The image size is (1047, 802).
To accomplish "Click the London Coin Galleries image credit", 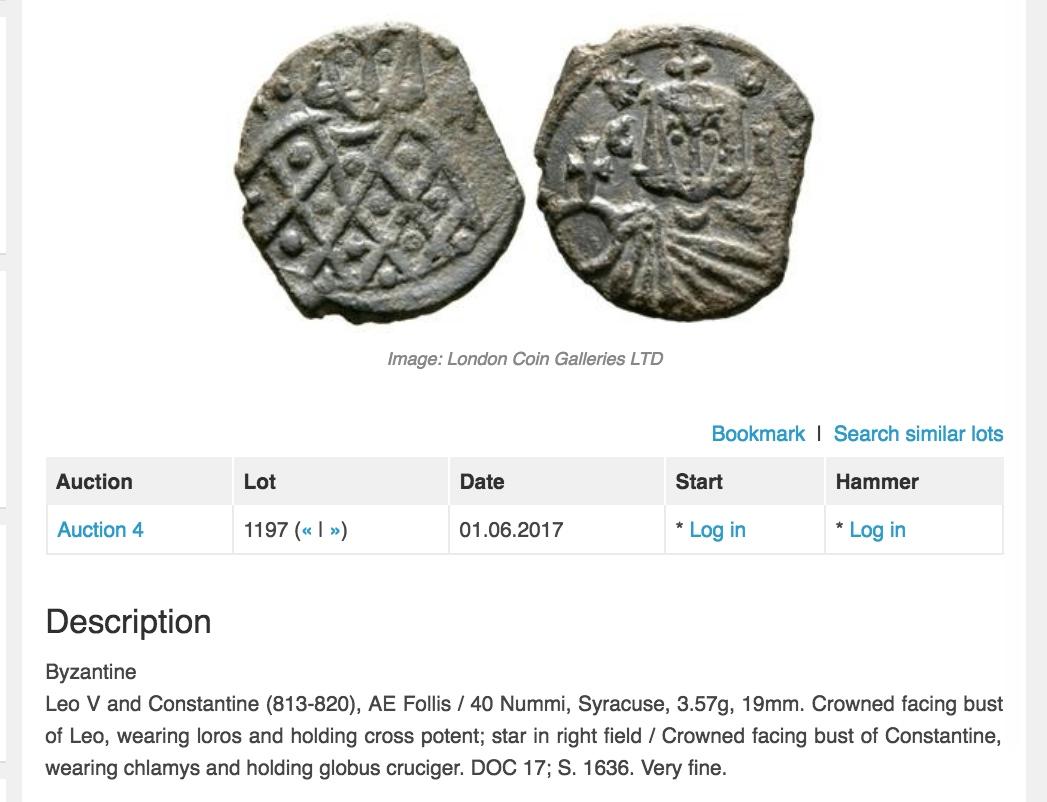I will 525,359.
